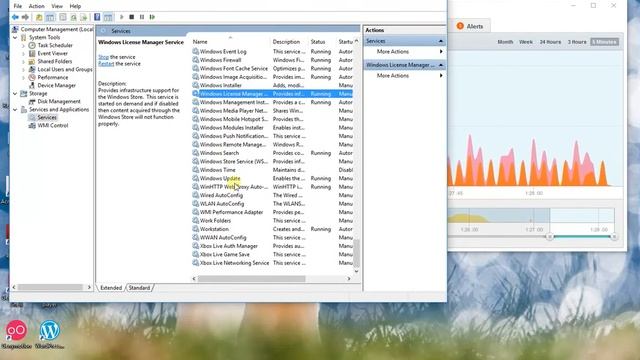640x360 pixels.
Task: Click the right timeline range slider handle
Action: click(x=613, y=236)
